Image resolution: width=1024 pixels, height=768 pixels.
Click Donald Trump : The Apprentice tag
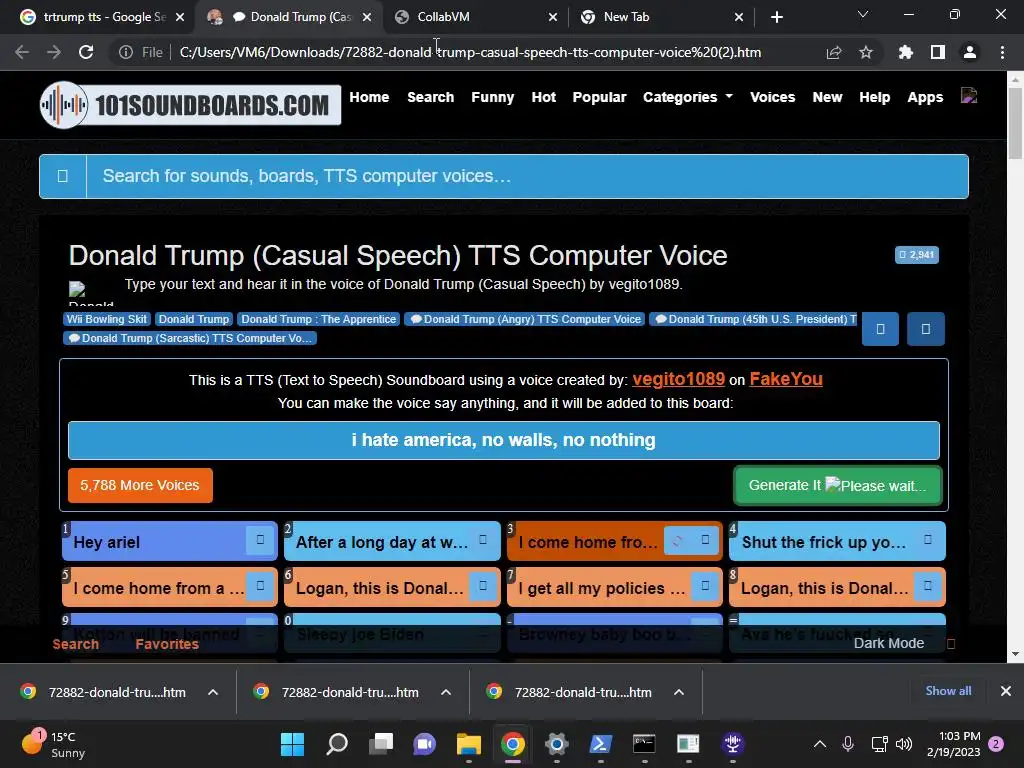pyautogui.click(x=319, y=319)
